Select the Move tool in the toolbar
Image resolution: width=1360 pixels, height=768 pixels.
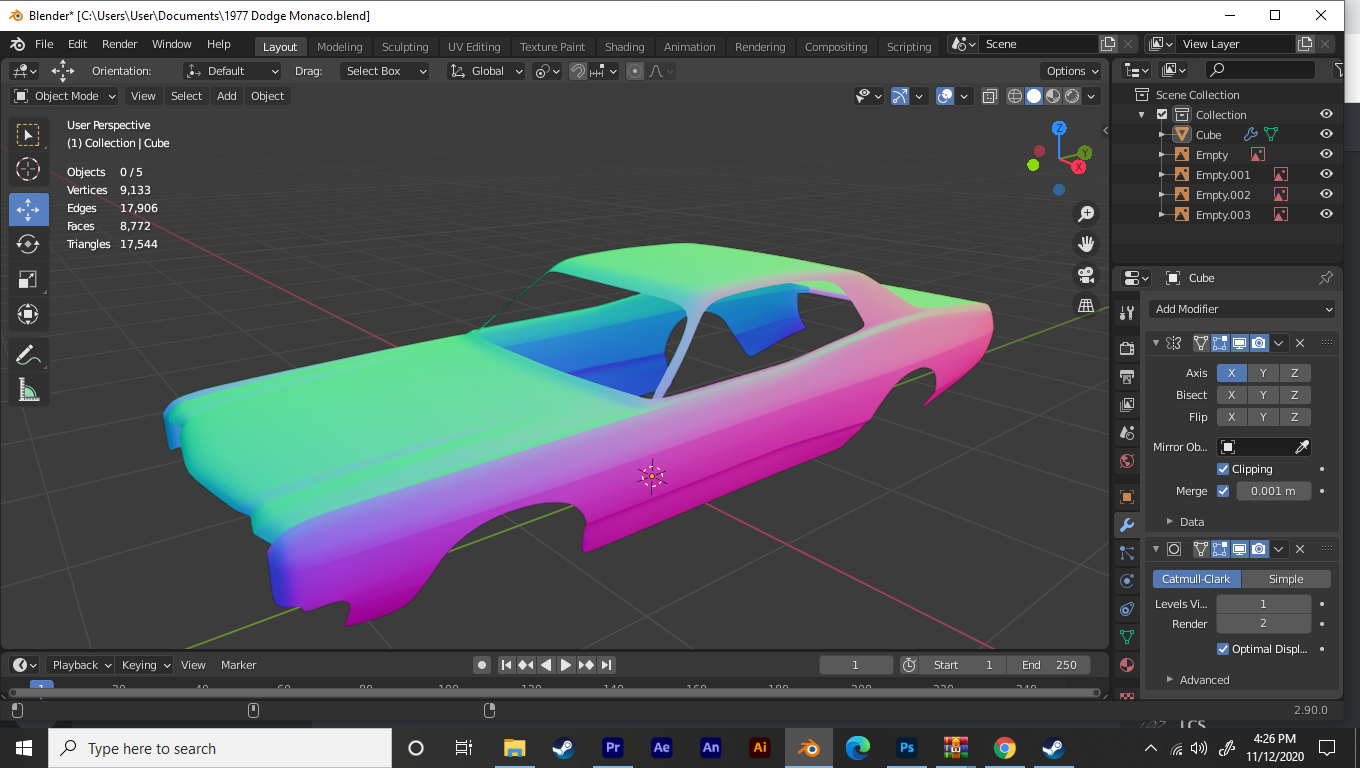tap(28, 209)
